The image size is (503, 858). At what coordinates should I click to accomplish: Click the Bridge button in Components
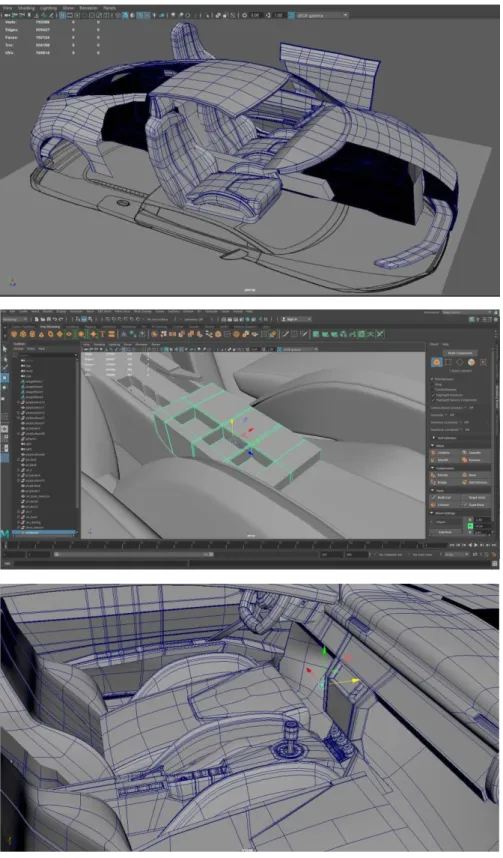445,483
